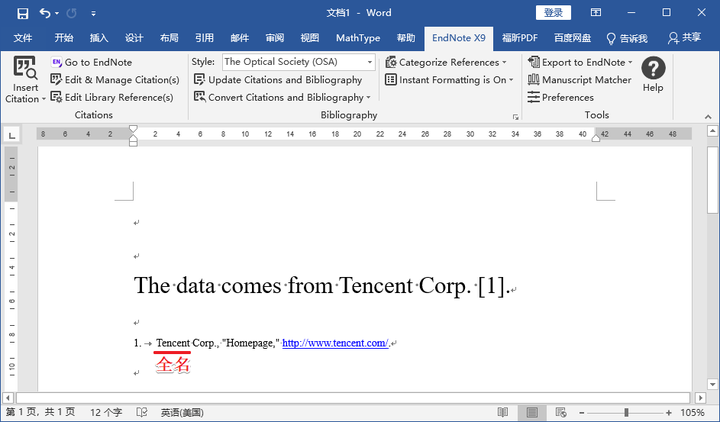The image size is (720, 422).
Task: Open Export to EndNote menu
Action: coord(580,62)
